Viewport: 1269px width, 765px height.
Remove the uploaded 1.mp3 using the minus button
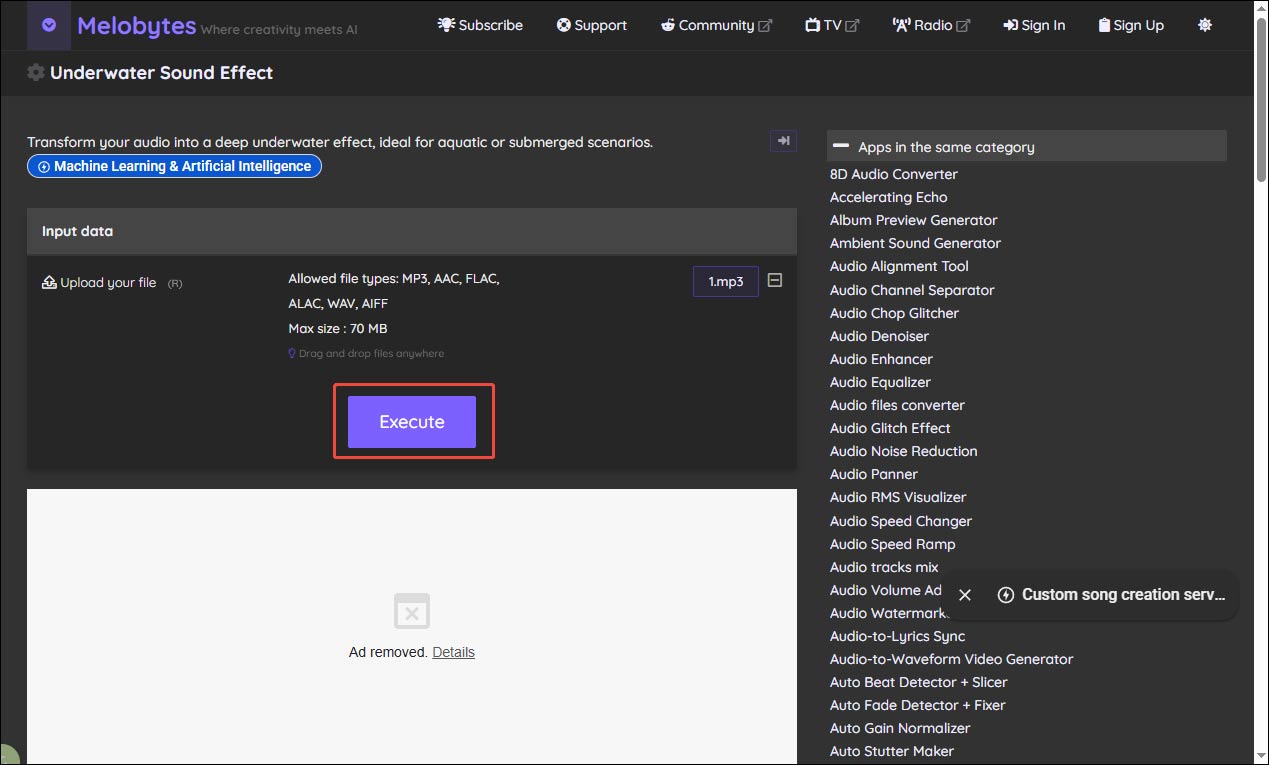tap(774, 281)
